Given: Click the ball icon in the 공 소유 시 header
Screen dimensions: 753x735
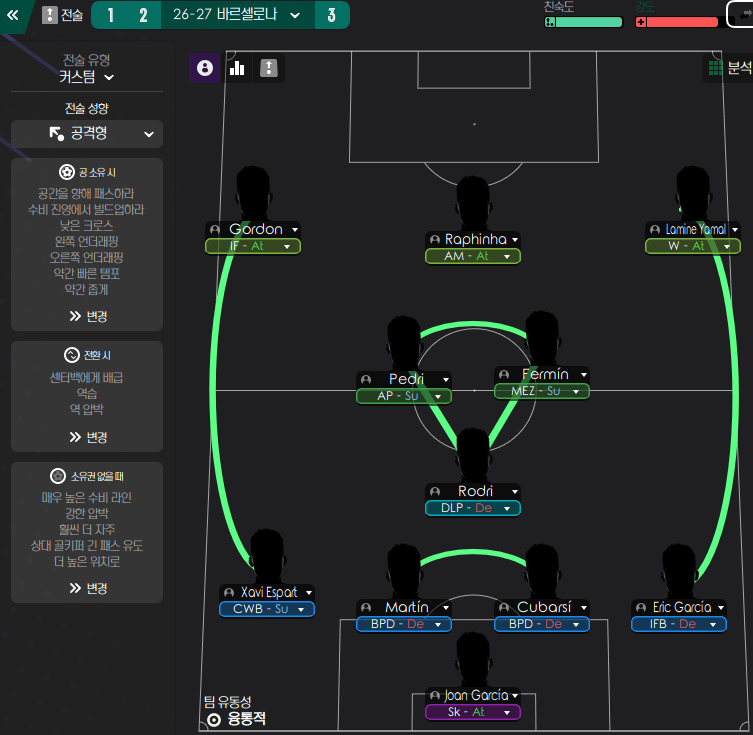Looking at the screenshot, I should click(x=67, y=172).
